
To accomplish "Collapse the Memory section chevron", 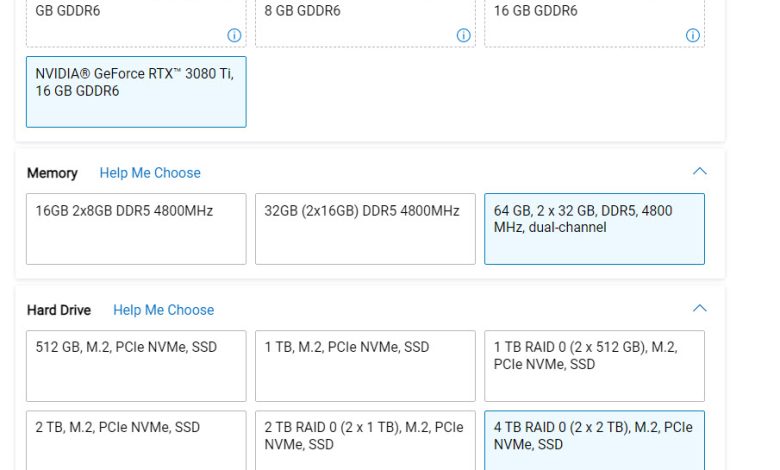I will (x=700, y=172).
